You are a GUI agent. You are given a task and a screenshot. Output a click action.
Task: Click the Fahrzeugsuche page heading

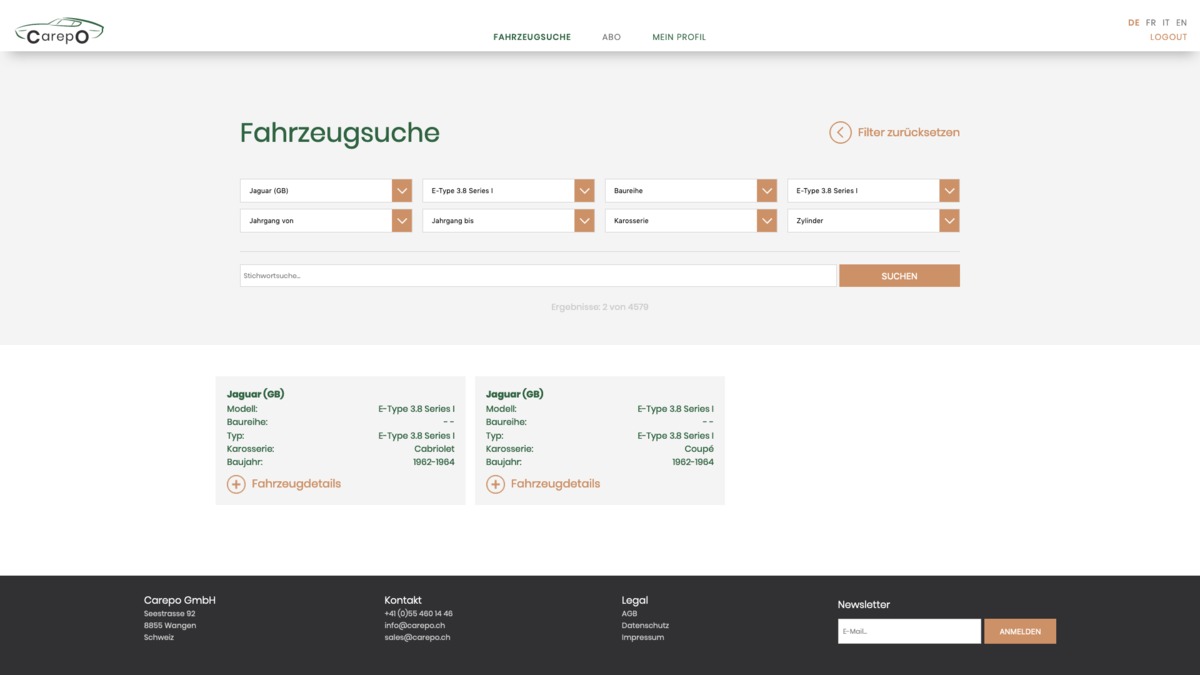pos(340,133)
